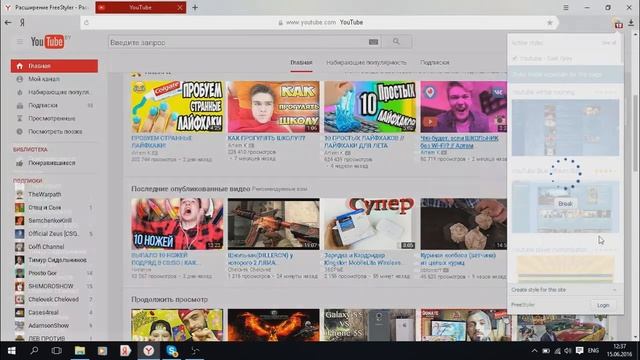Click the Login button in FreeStyler popup
Viewport: 640px width, 360px height.
(x=603, y=305)
